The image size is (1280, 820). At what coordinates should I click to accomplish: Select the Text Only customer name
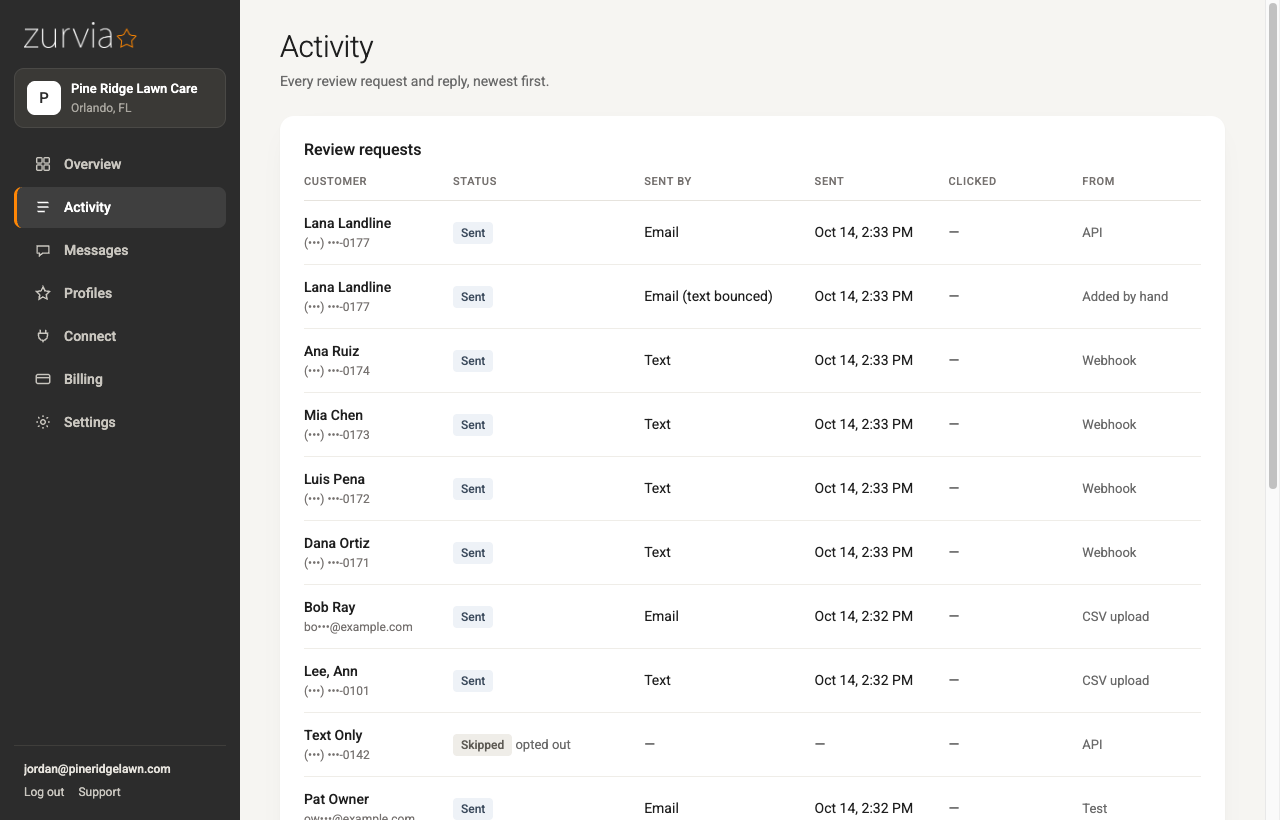click(333, 735)
